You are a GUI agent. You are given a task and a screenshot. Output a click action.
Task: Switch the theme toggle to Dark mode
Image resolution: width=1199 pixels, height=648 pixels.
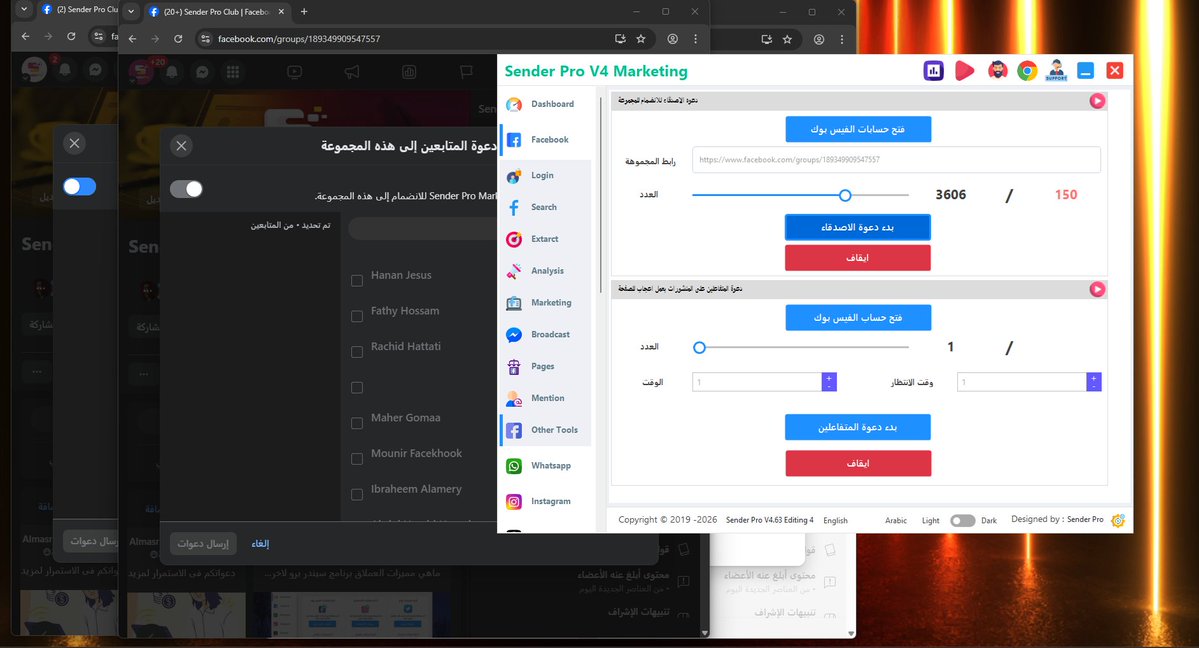pyautogui.click(x=963, y=520)
